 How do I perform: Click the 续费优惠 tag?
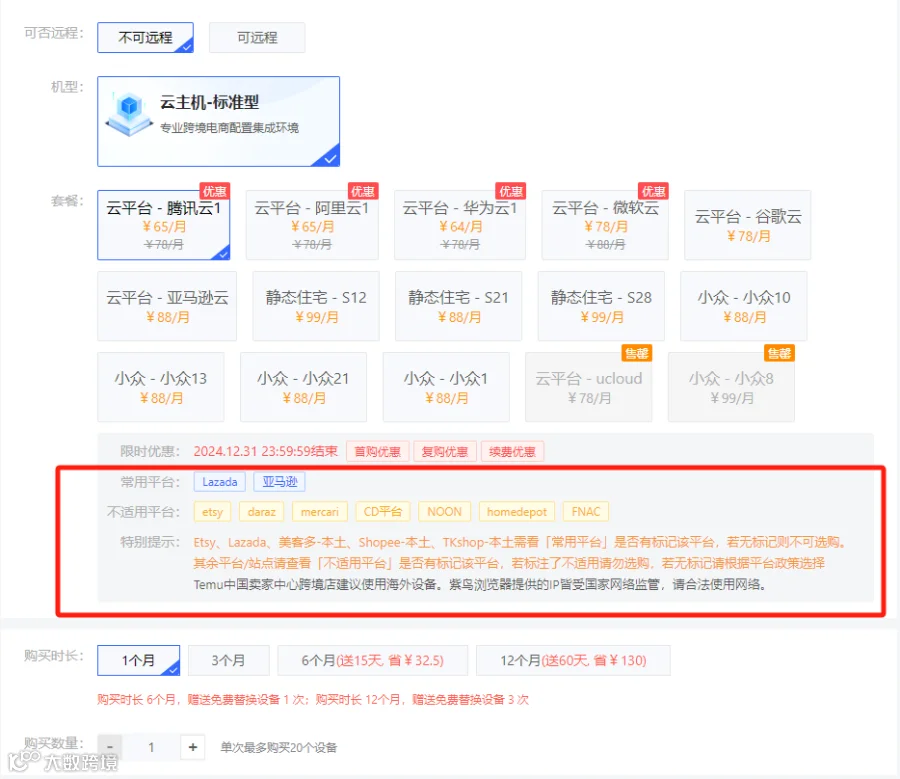click(x=512, y=451)
